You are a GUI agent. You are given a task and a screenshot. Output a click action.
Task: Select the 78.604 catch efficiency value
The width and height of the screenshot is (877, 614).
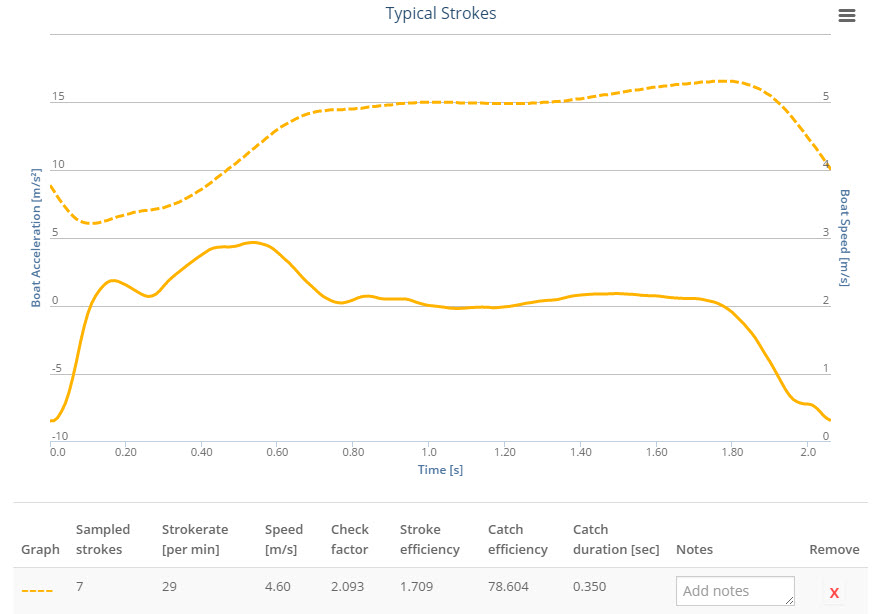click(508, 587)
